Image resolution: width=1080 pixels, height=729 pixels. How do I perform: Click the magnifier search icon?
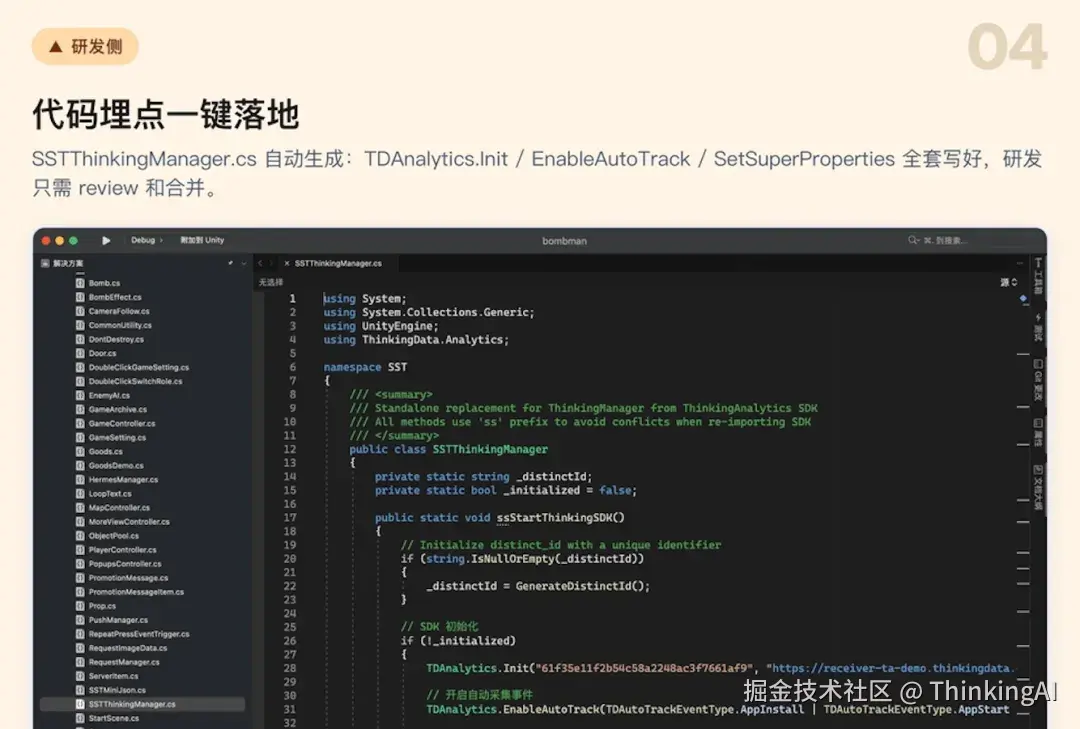913,240
